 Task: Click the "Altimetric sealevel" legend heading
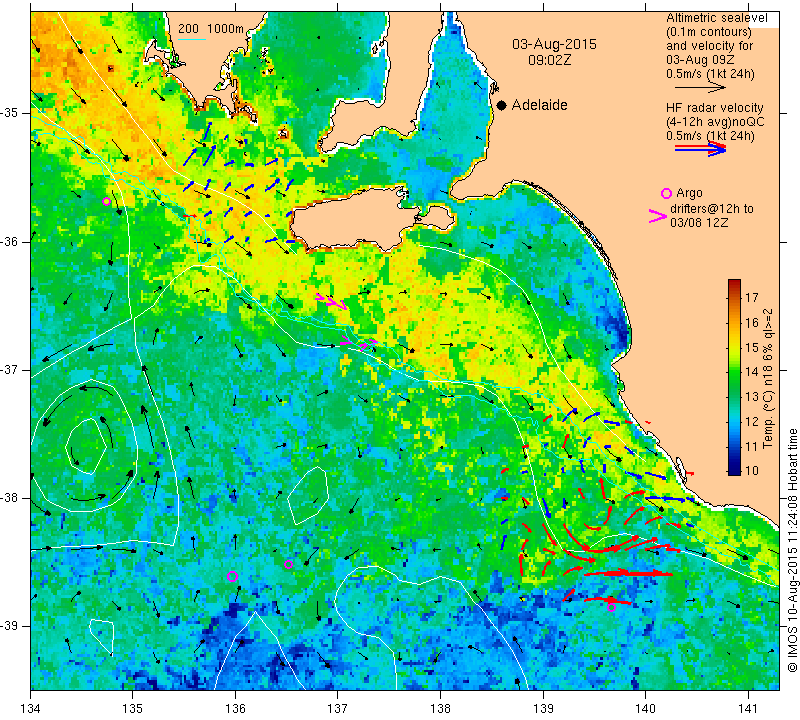716,18
